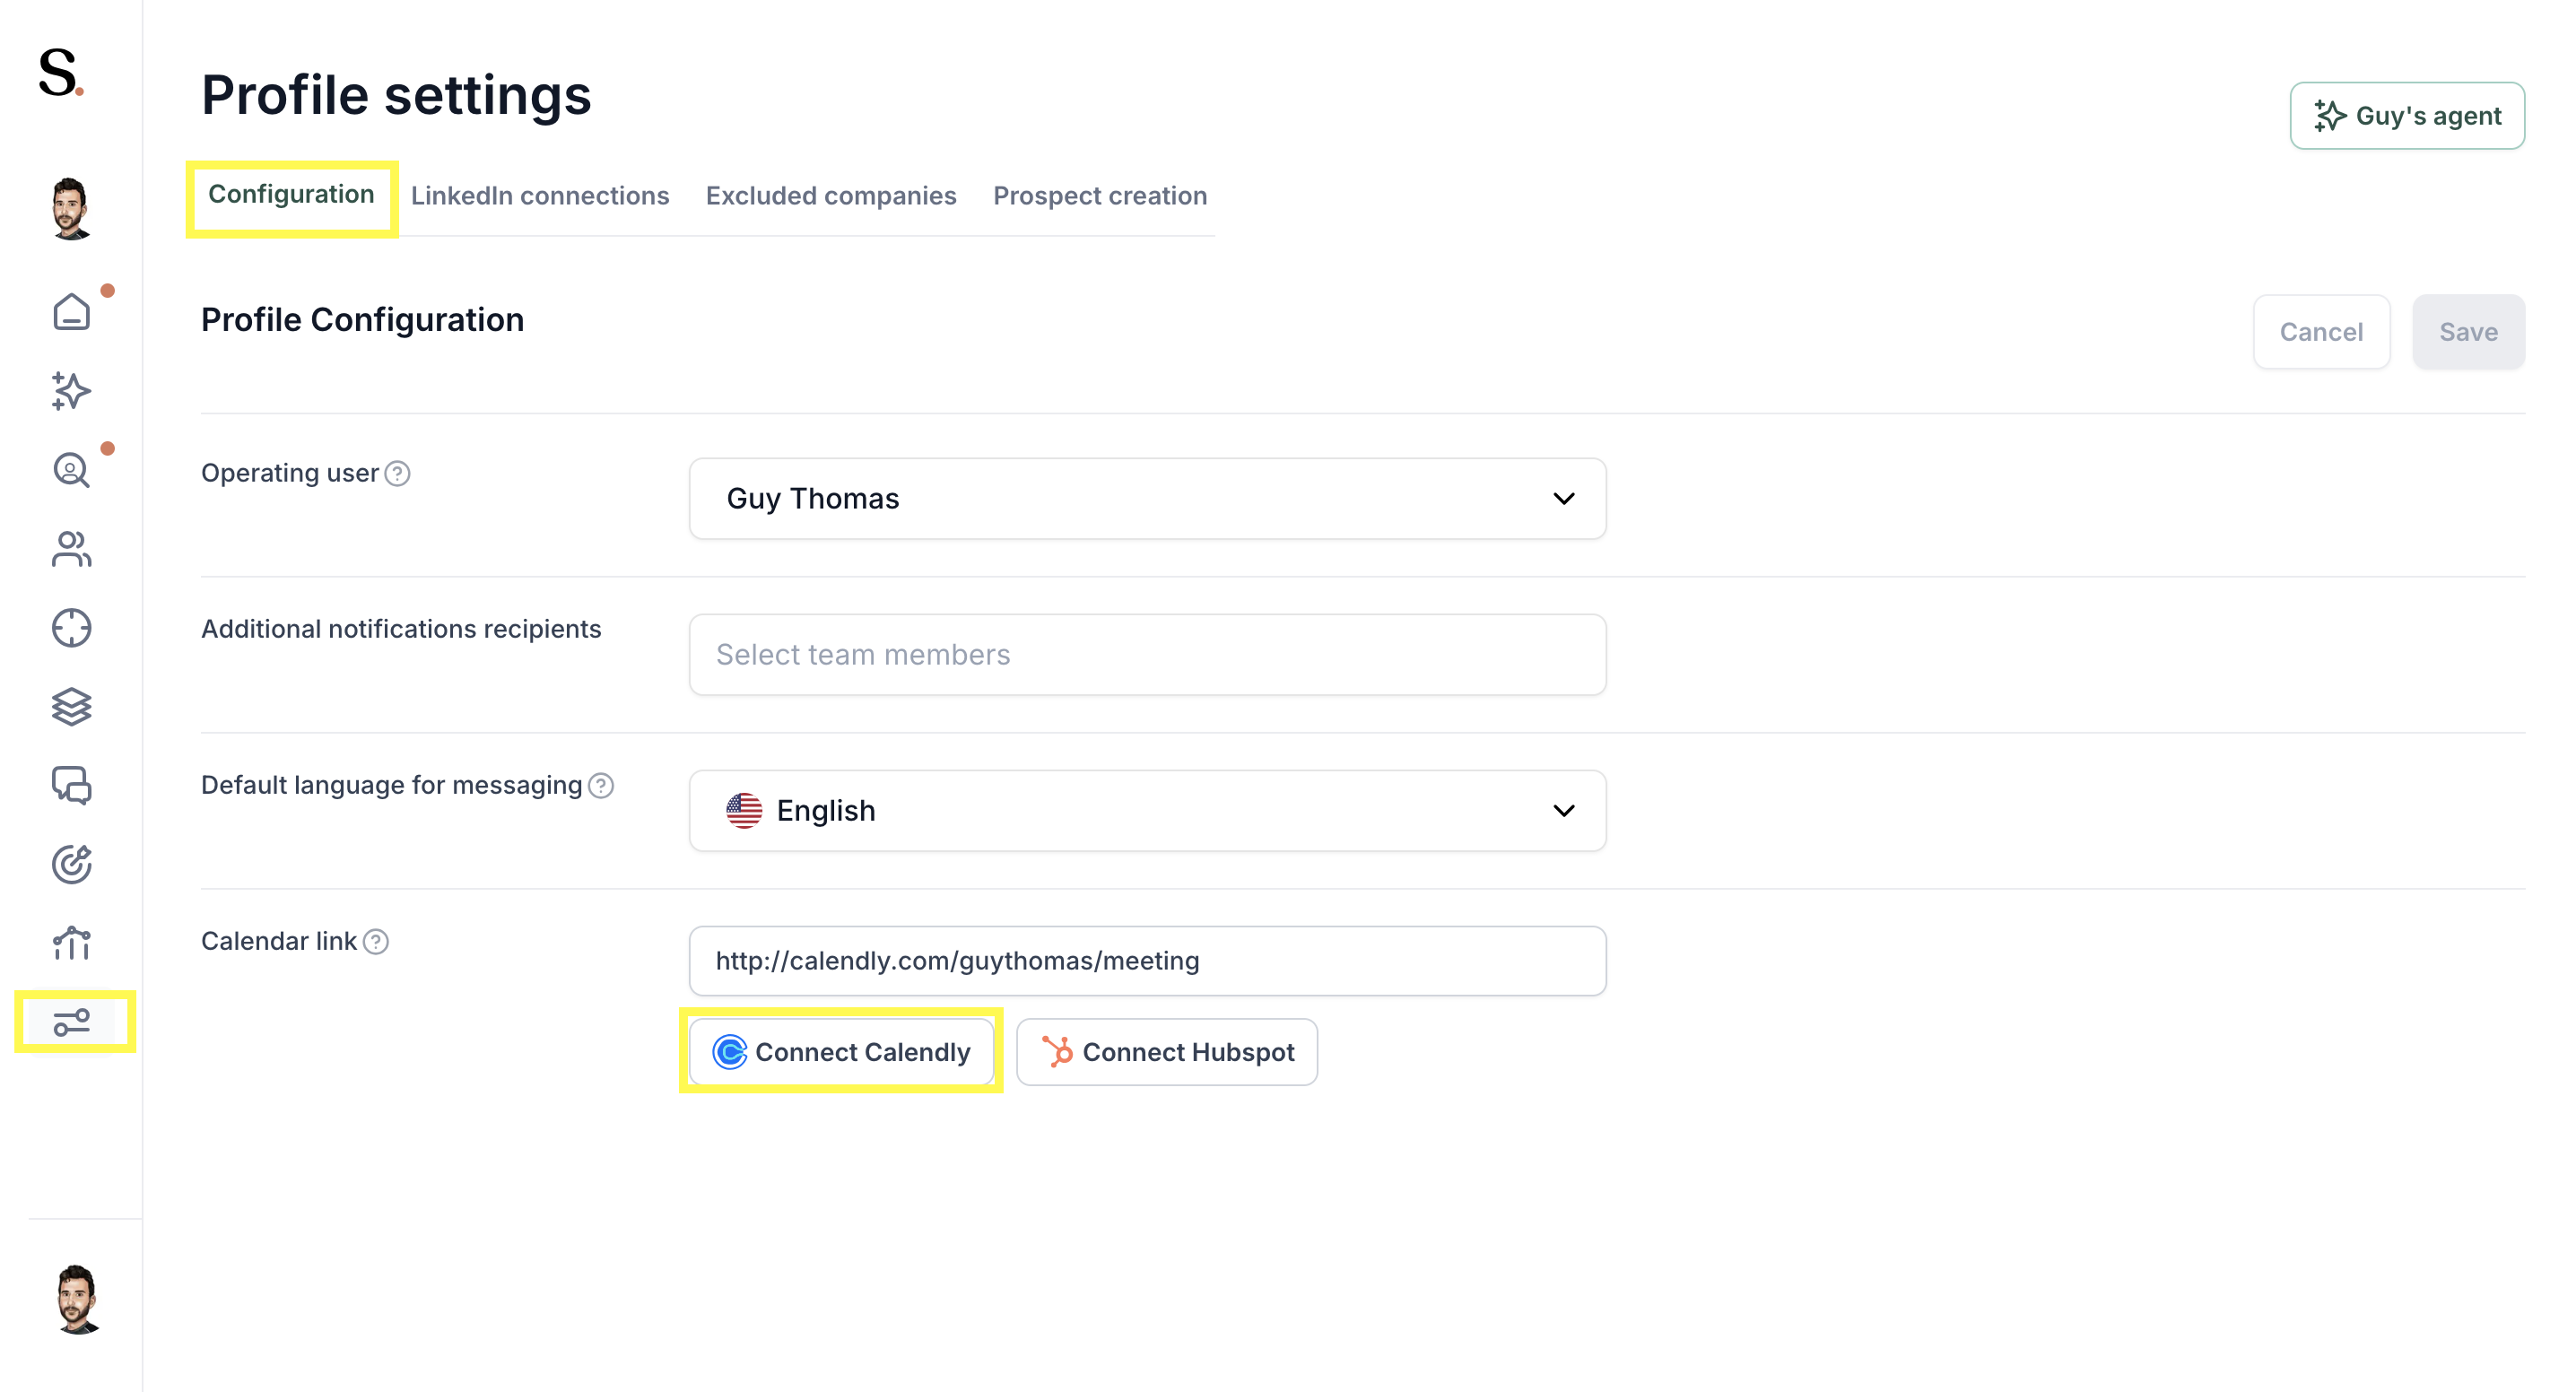Select the crosshair target sidebar icon

(x=71, y=628)
